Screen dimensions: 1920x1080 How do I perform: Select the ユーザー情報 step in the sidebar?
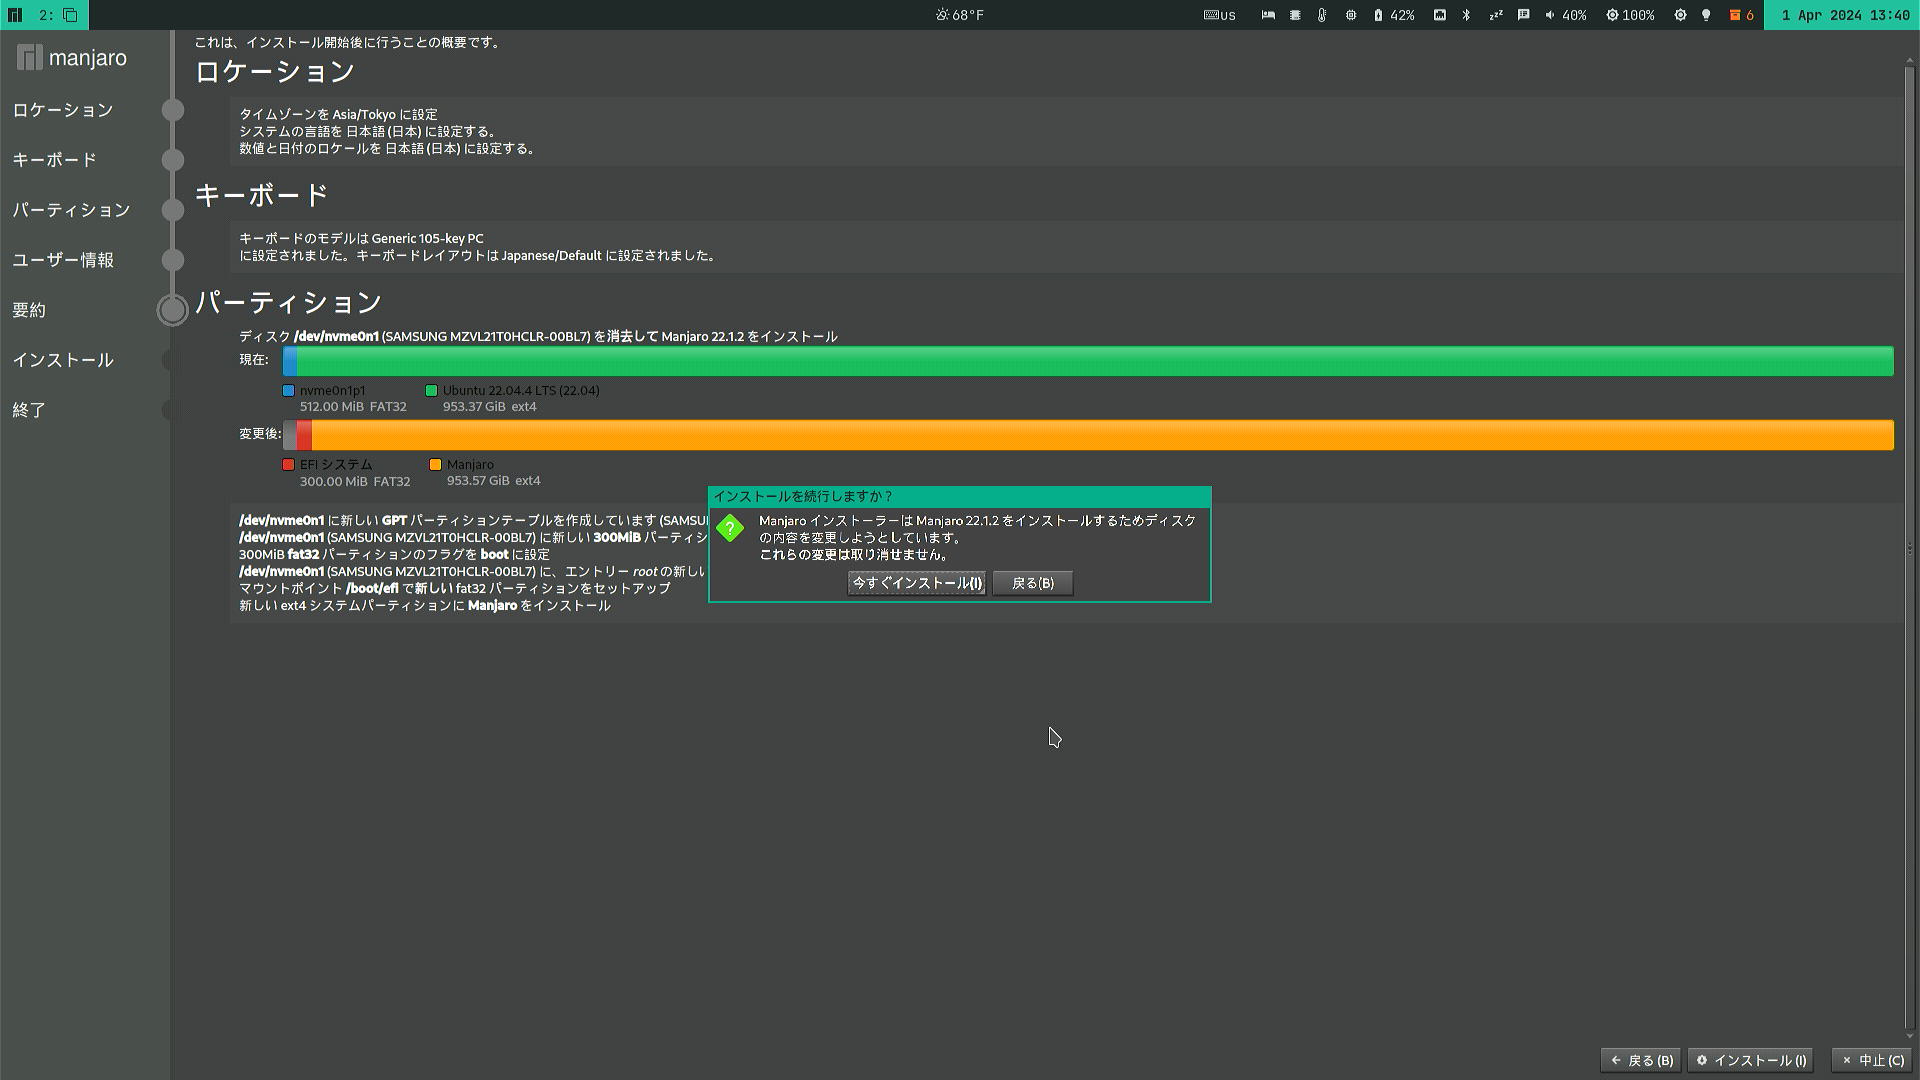[x=63, y=260]
